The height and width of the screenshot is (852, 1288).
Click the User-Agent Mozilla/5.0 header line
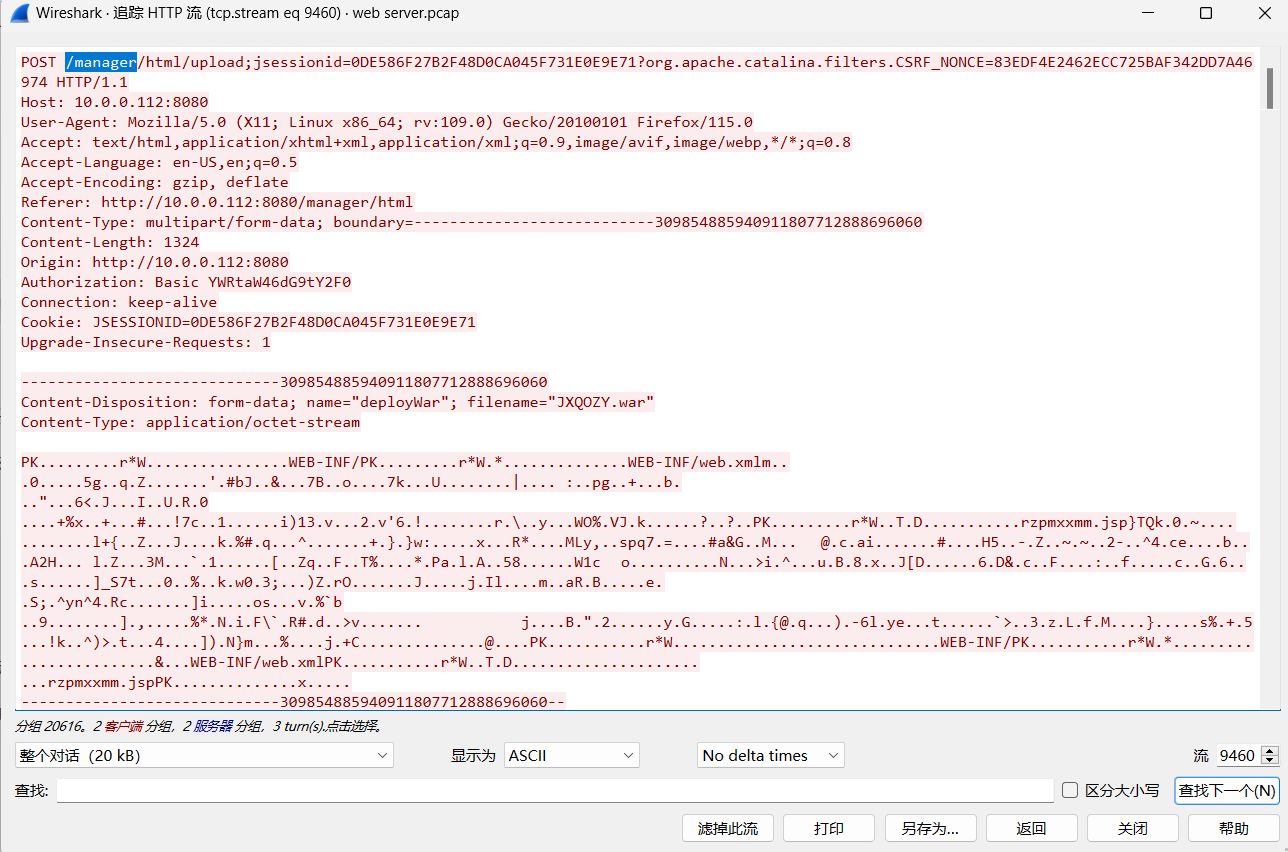[x=387, y=122]
